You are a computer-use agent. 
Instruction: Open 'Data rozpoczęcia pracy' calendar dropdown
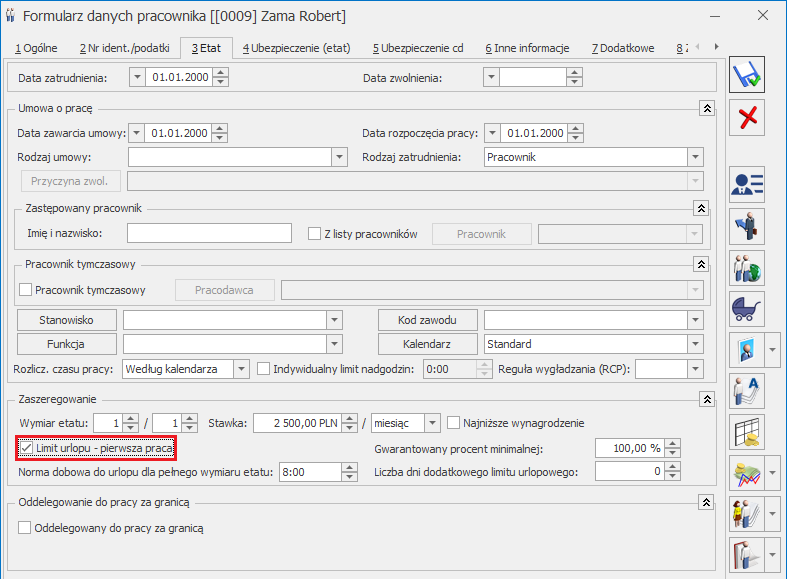pos(492,133)
